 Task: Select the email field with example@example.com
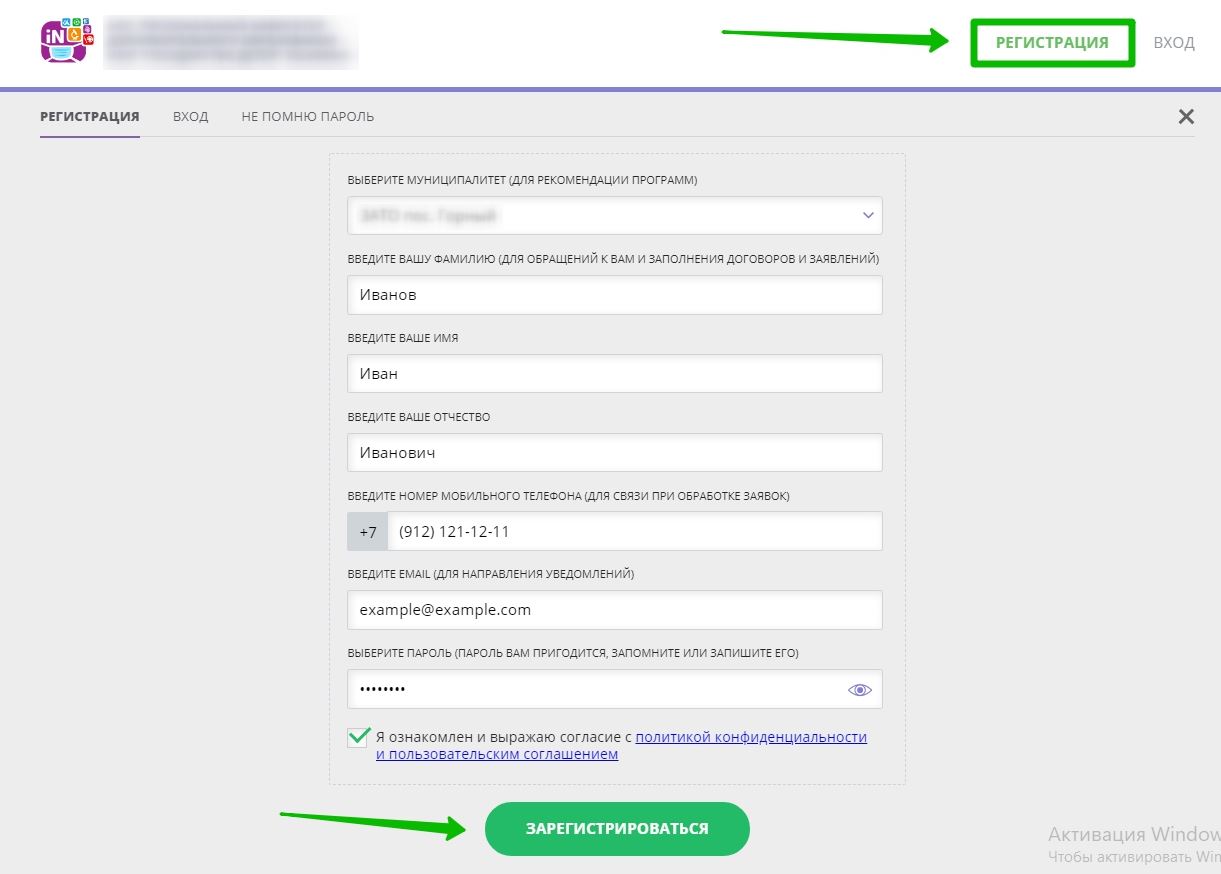[614, 610]
